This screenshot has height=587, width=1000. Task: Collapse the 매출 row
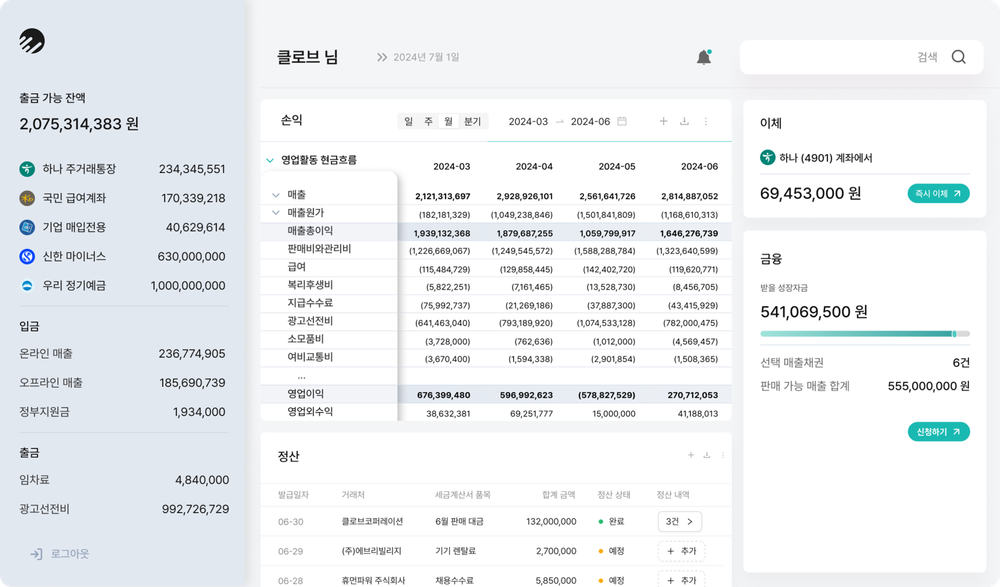coord(276,195)
